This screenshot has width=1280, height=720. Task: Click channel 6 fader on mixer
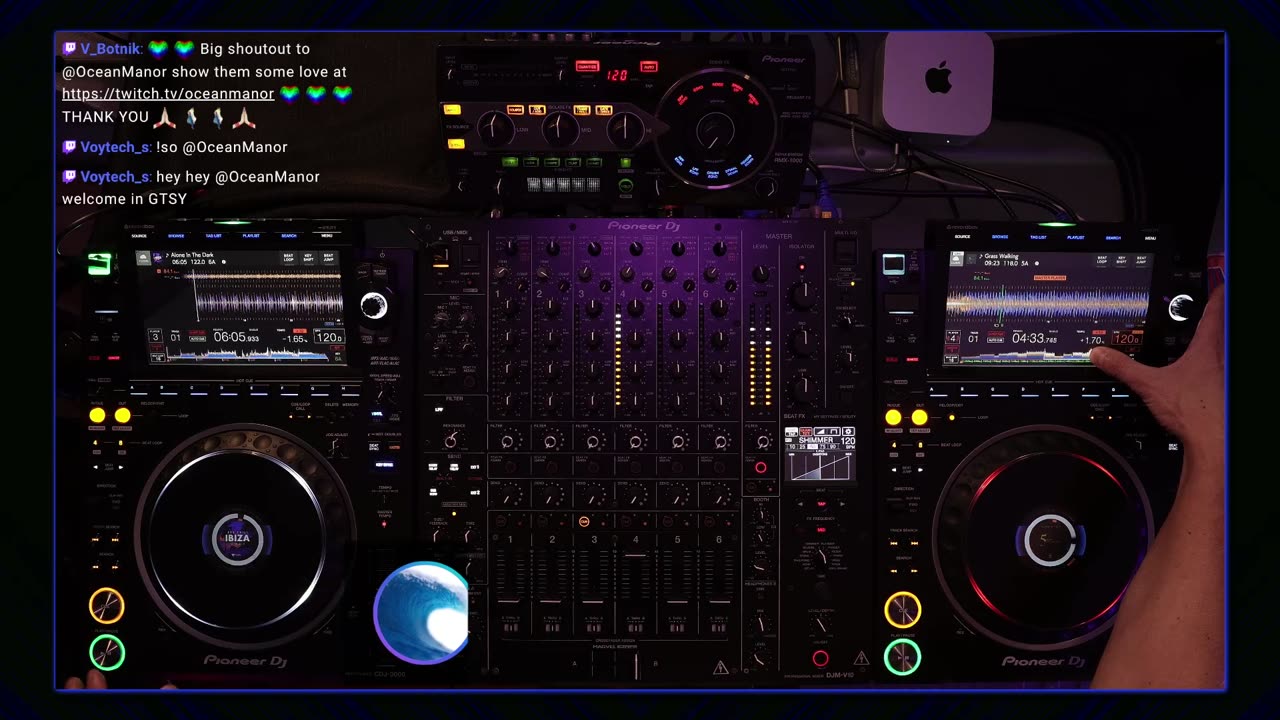719,602
